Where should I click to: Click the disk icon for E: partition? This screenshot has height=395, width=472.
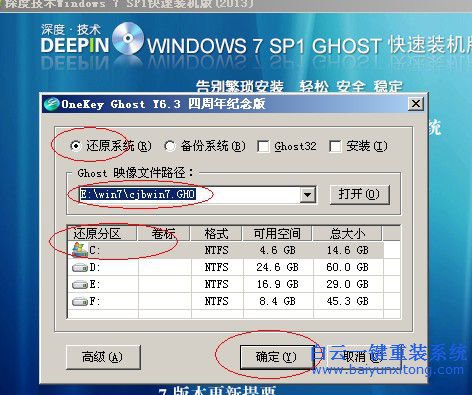pos(80,284)
